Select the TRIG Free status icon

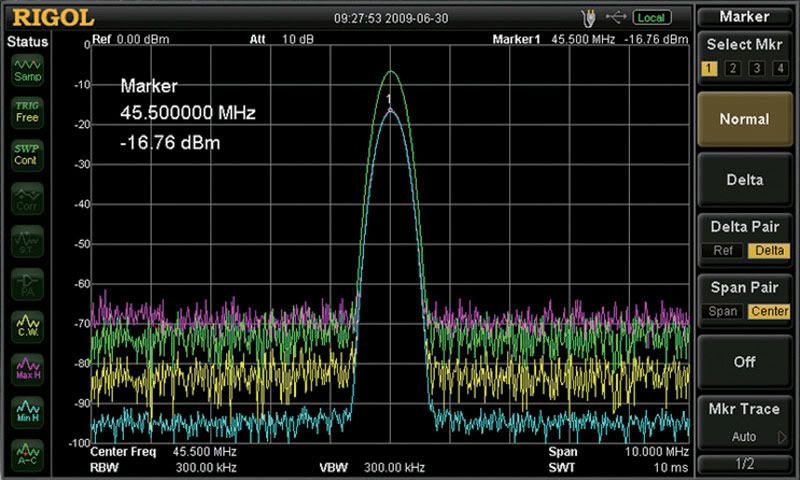[x=28, y=112]
